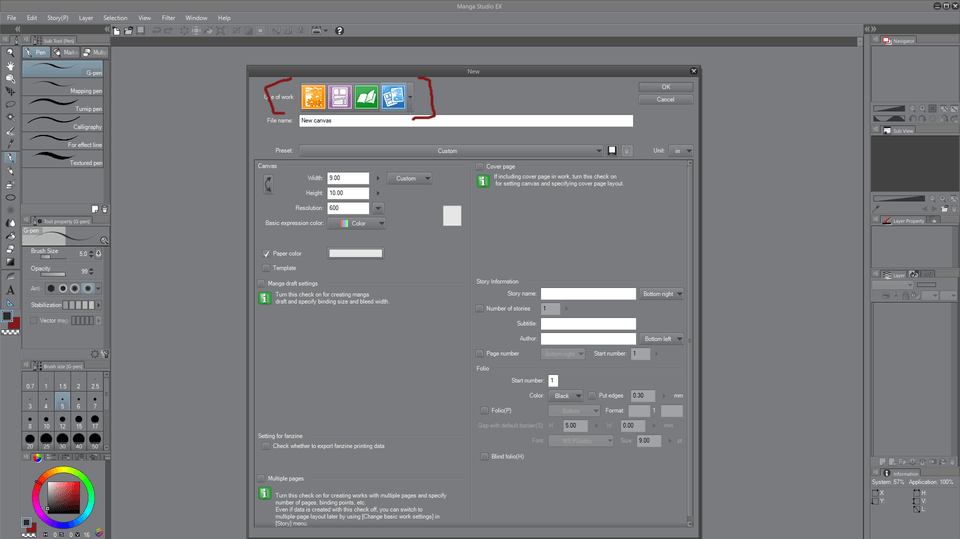Viewport: 960px width, 539px height.
Task: Open the Preset dropdown showing Custom
Action: coord(448,151)
